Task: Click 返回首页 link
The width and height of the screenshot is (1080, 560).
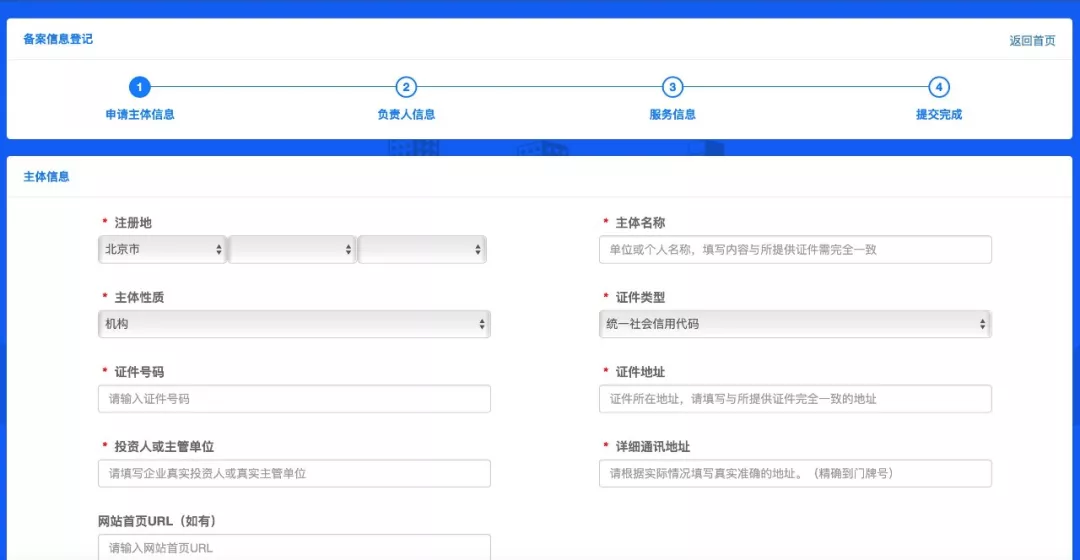Action: [1032, 41]
